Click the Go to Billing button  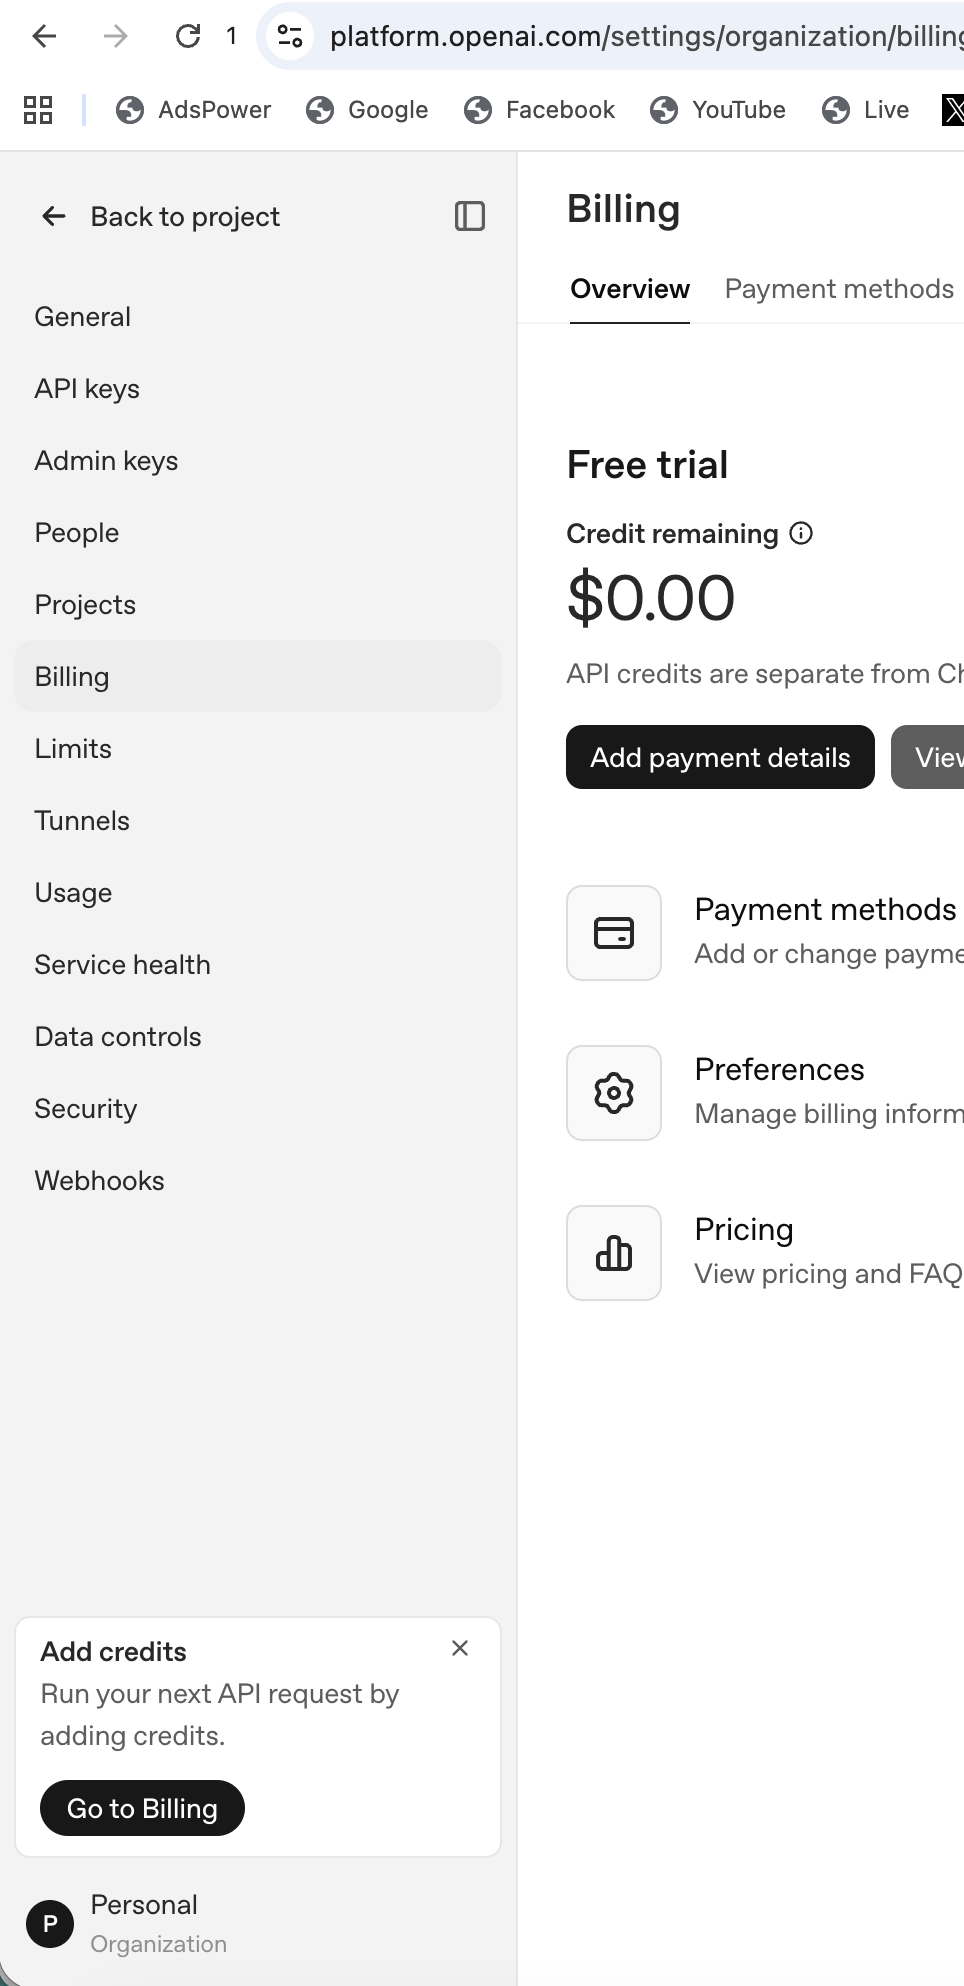coord(142,1808)
